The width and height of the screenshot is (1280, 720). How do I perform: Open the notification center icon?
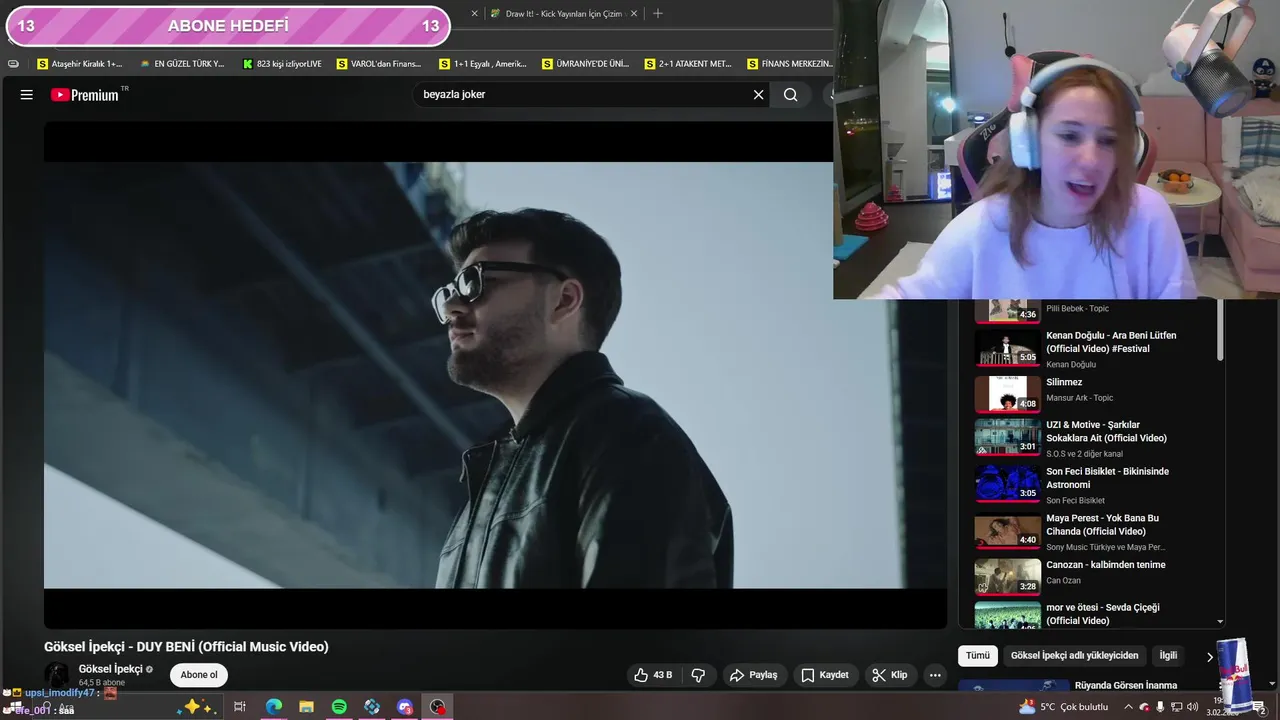click(x=1259, y=707)
